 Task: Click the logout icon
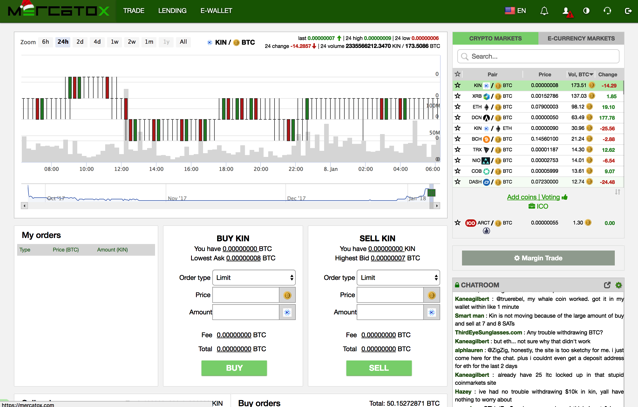click(628, 11)
